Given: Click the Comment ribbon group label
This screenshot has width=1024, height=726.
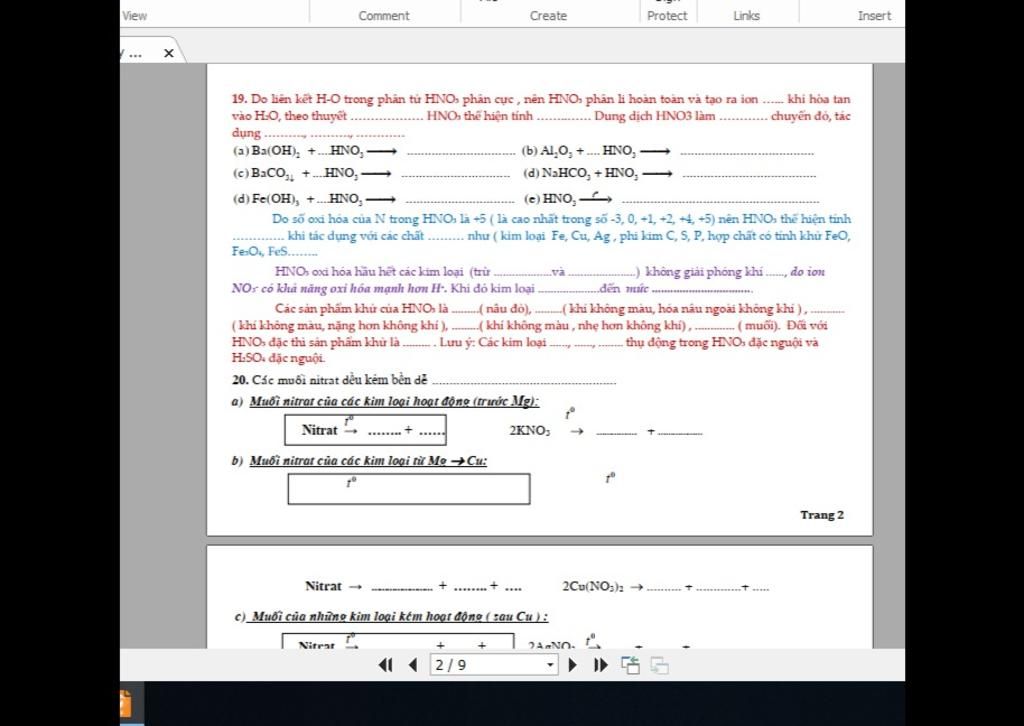Looking at the screenshot, I should click(x=383, y=16).
